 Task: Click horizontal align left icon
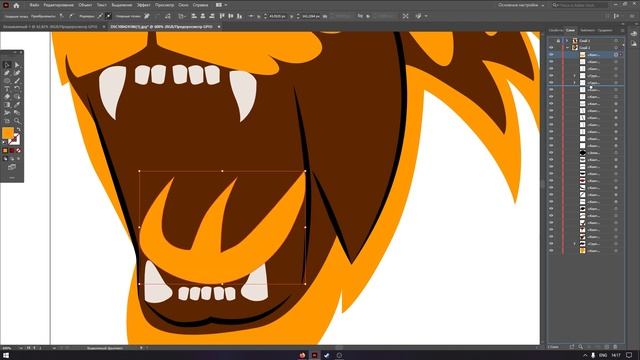click(194, 16)
